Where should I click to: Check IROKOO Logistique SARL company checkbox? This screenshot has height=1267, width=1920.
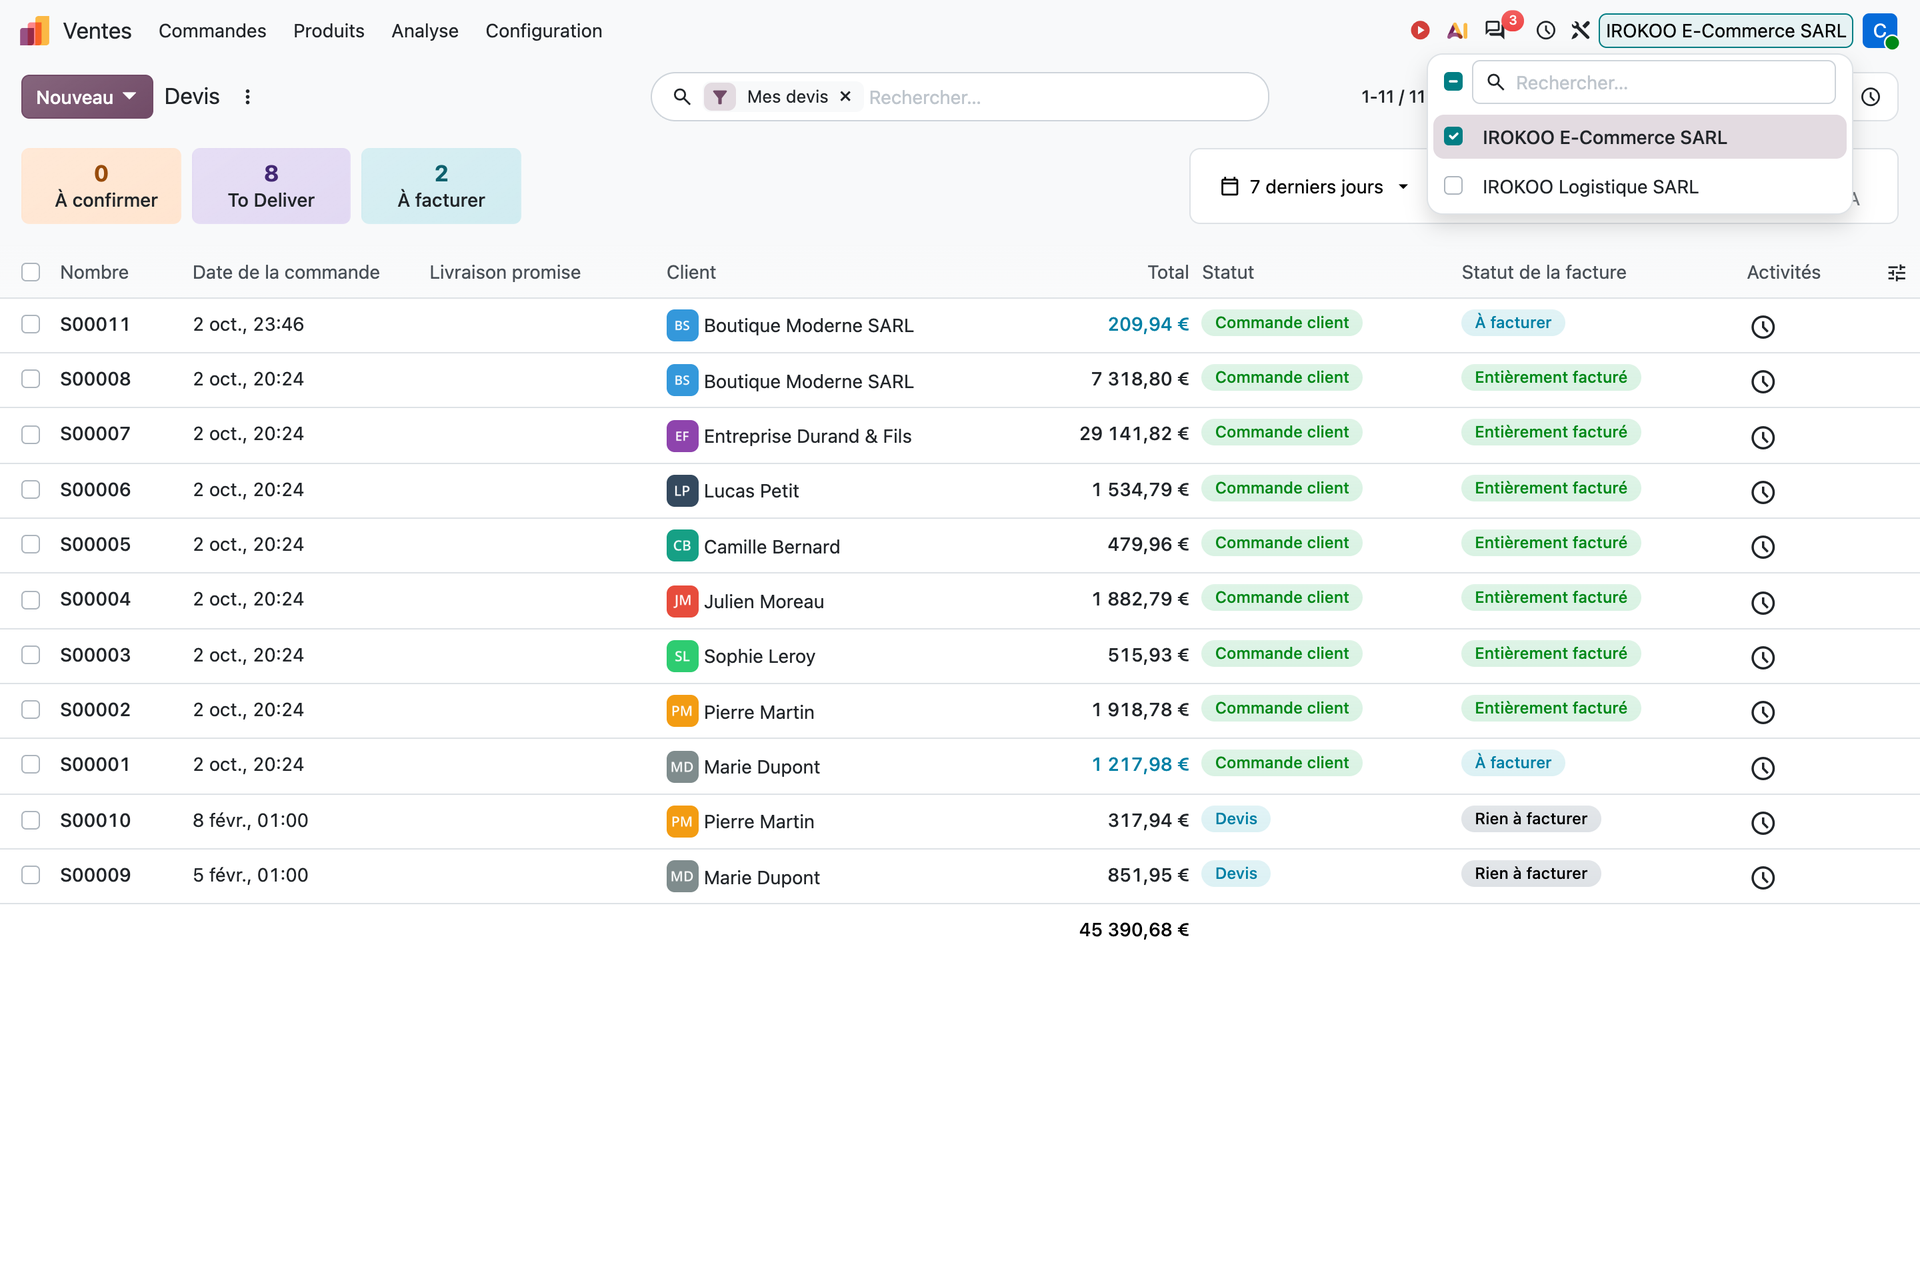[x=1454, y=185]
